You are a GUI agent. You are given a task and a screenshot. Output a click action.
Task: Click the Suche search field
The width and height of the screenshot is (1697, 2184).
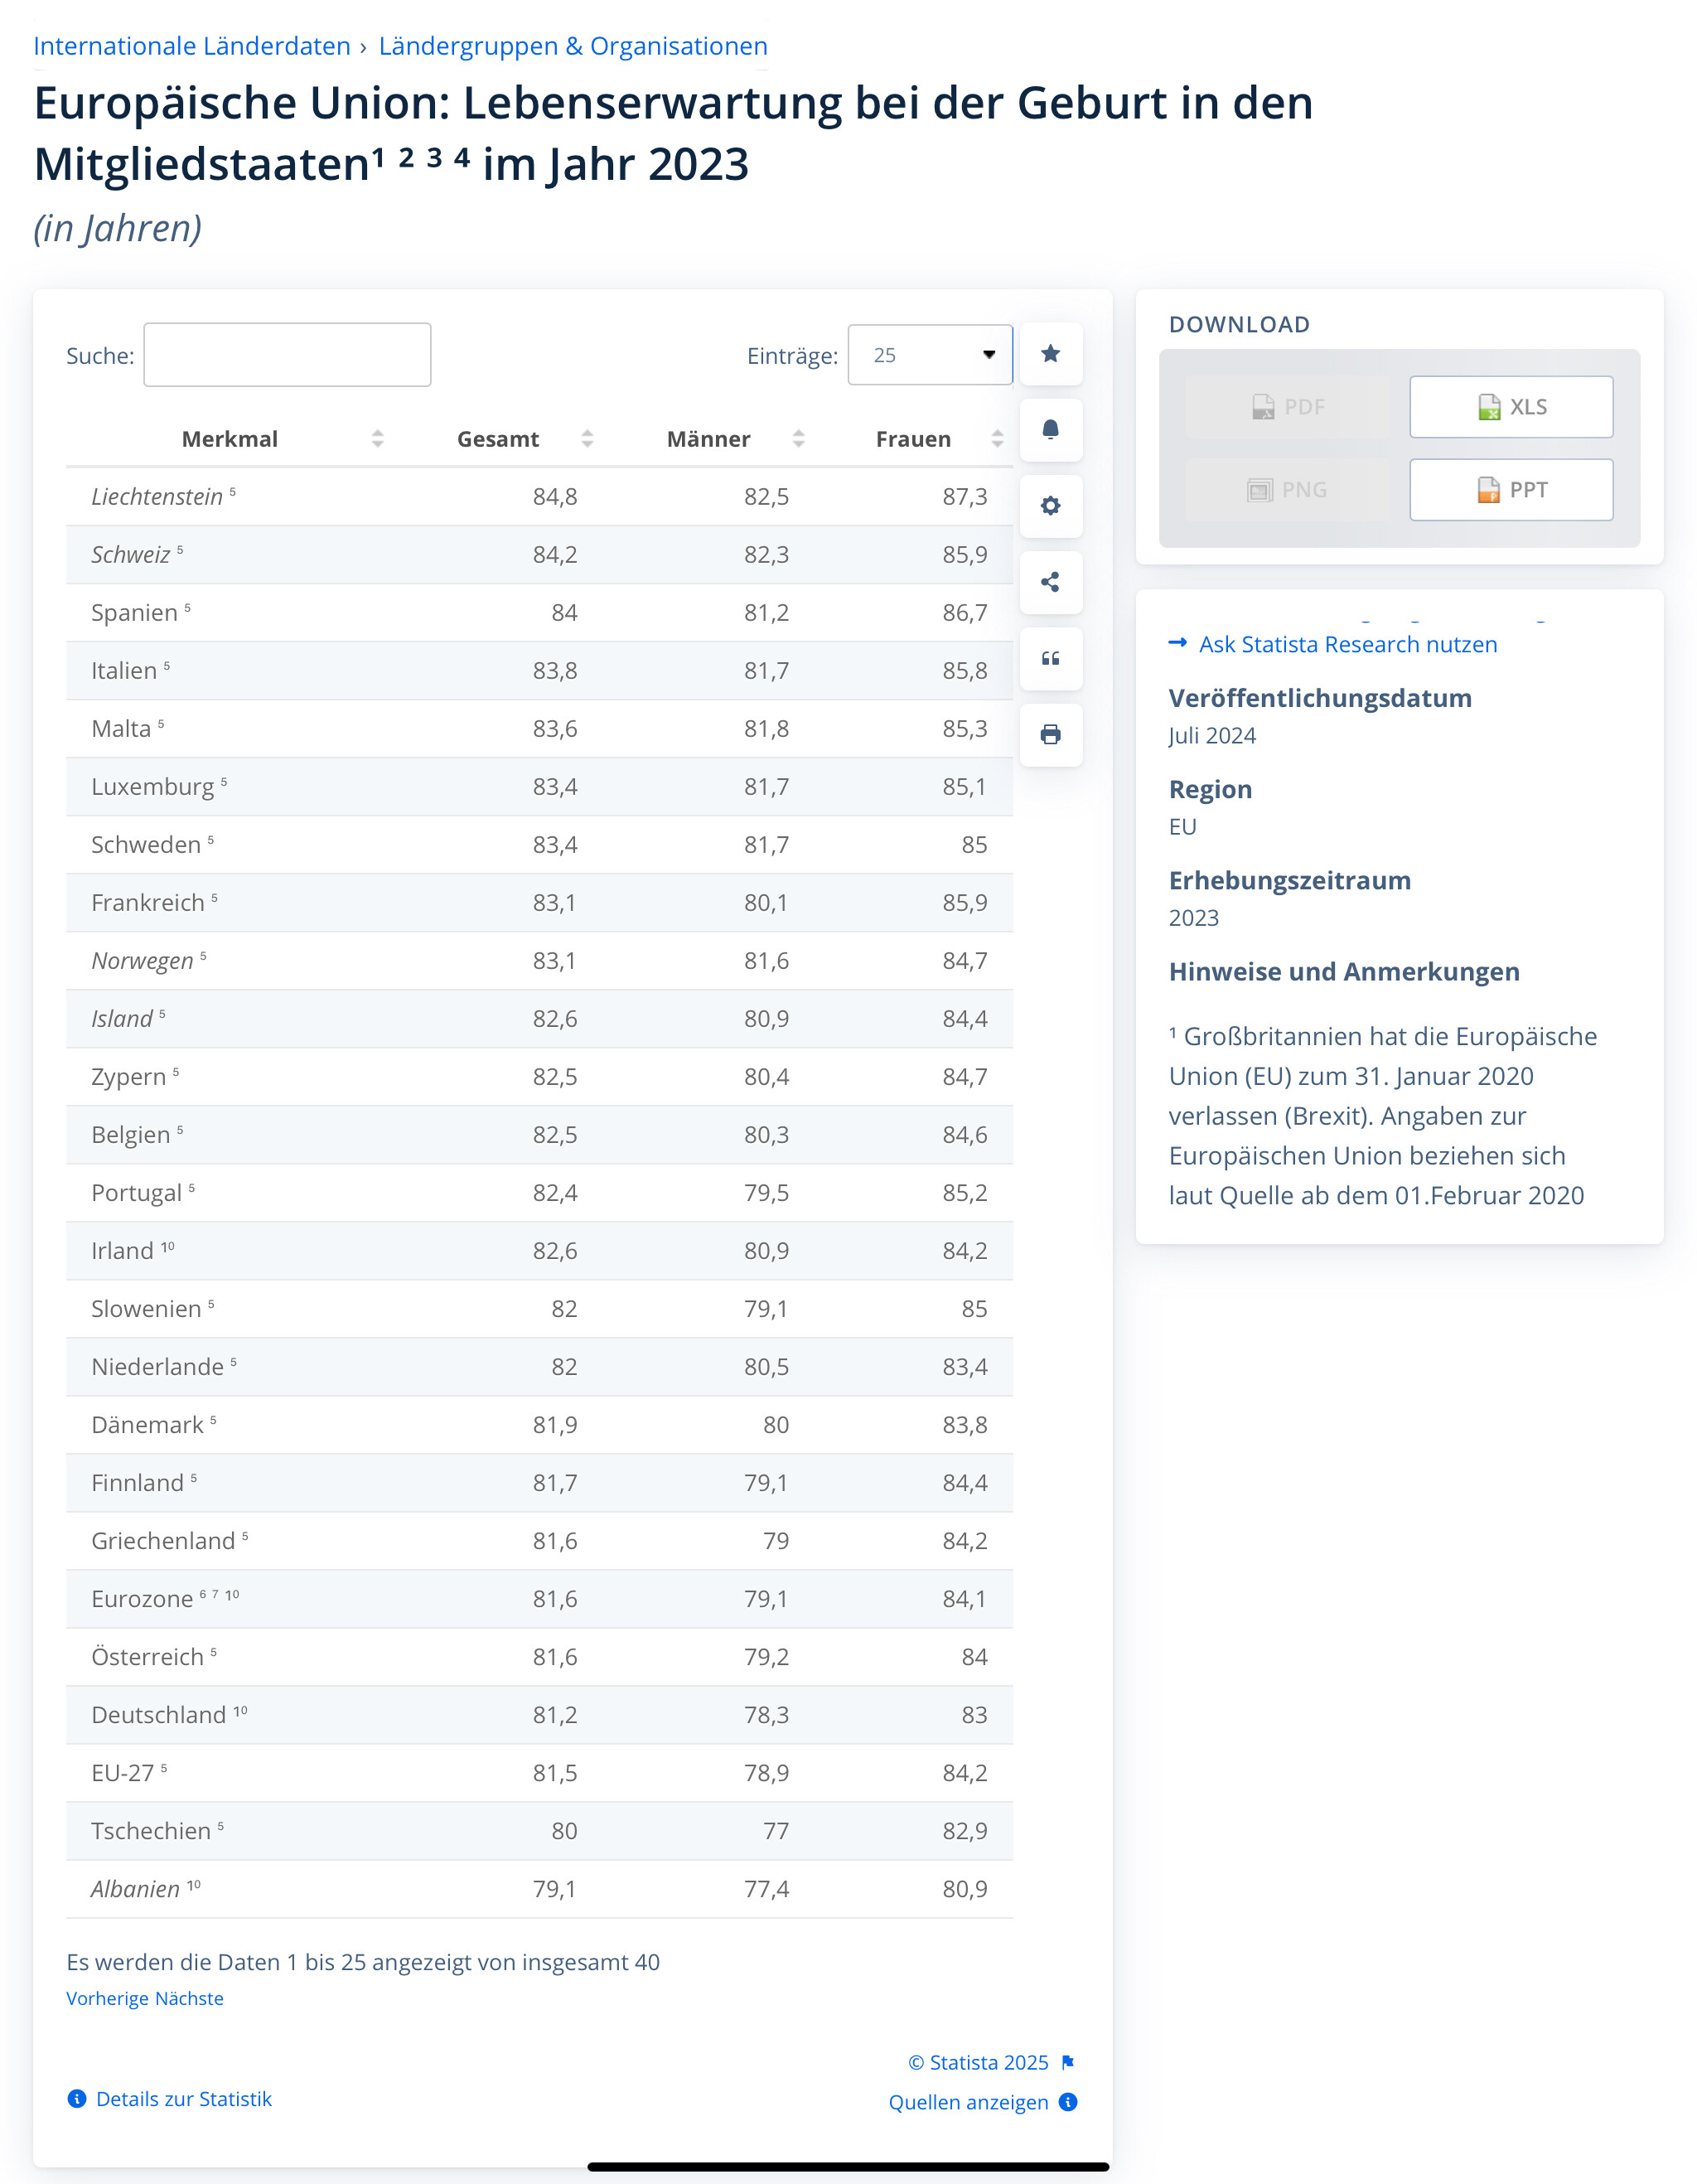click(x=287, y=355)
